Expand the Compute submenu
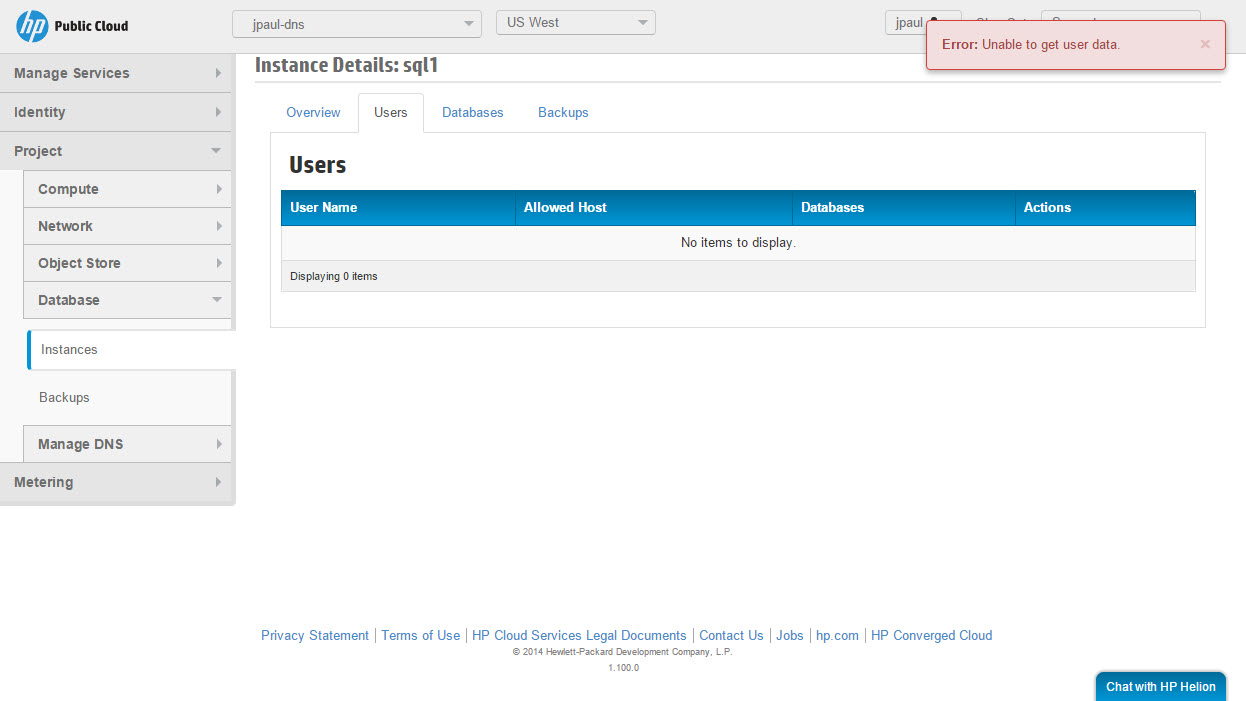Image resolution: width=1246 pixels, height=701 pixels. (128, 189)
